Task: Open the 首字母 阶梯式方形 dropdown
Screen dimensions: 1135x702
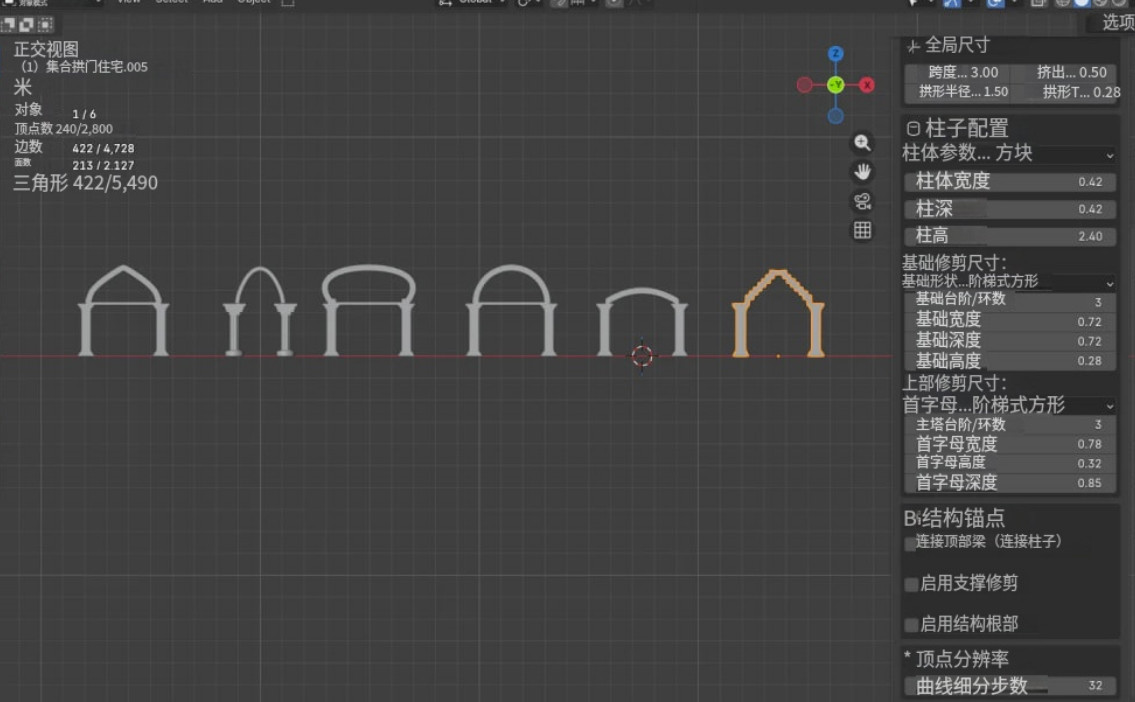Action: 1008,405
